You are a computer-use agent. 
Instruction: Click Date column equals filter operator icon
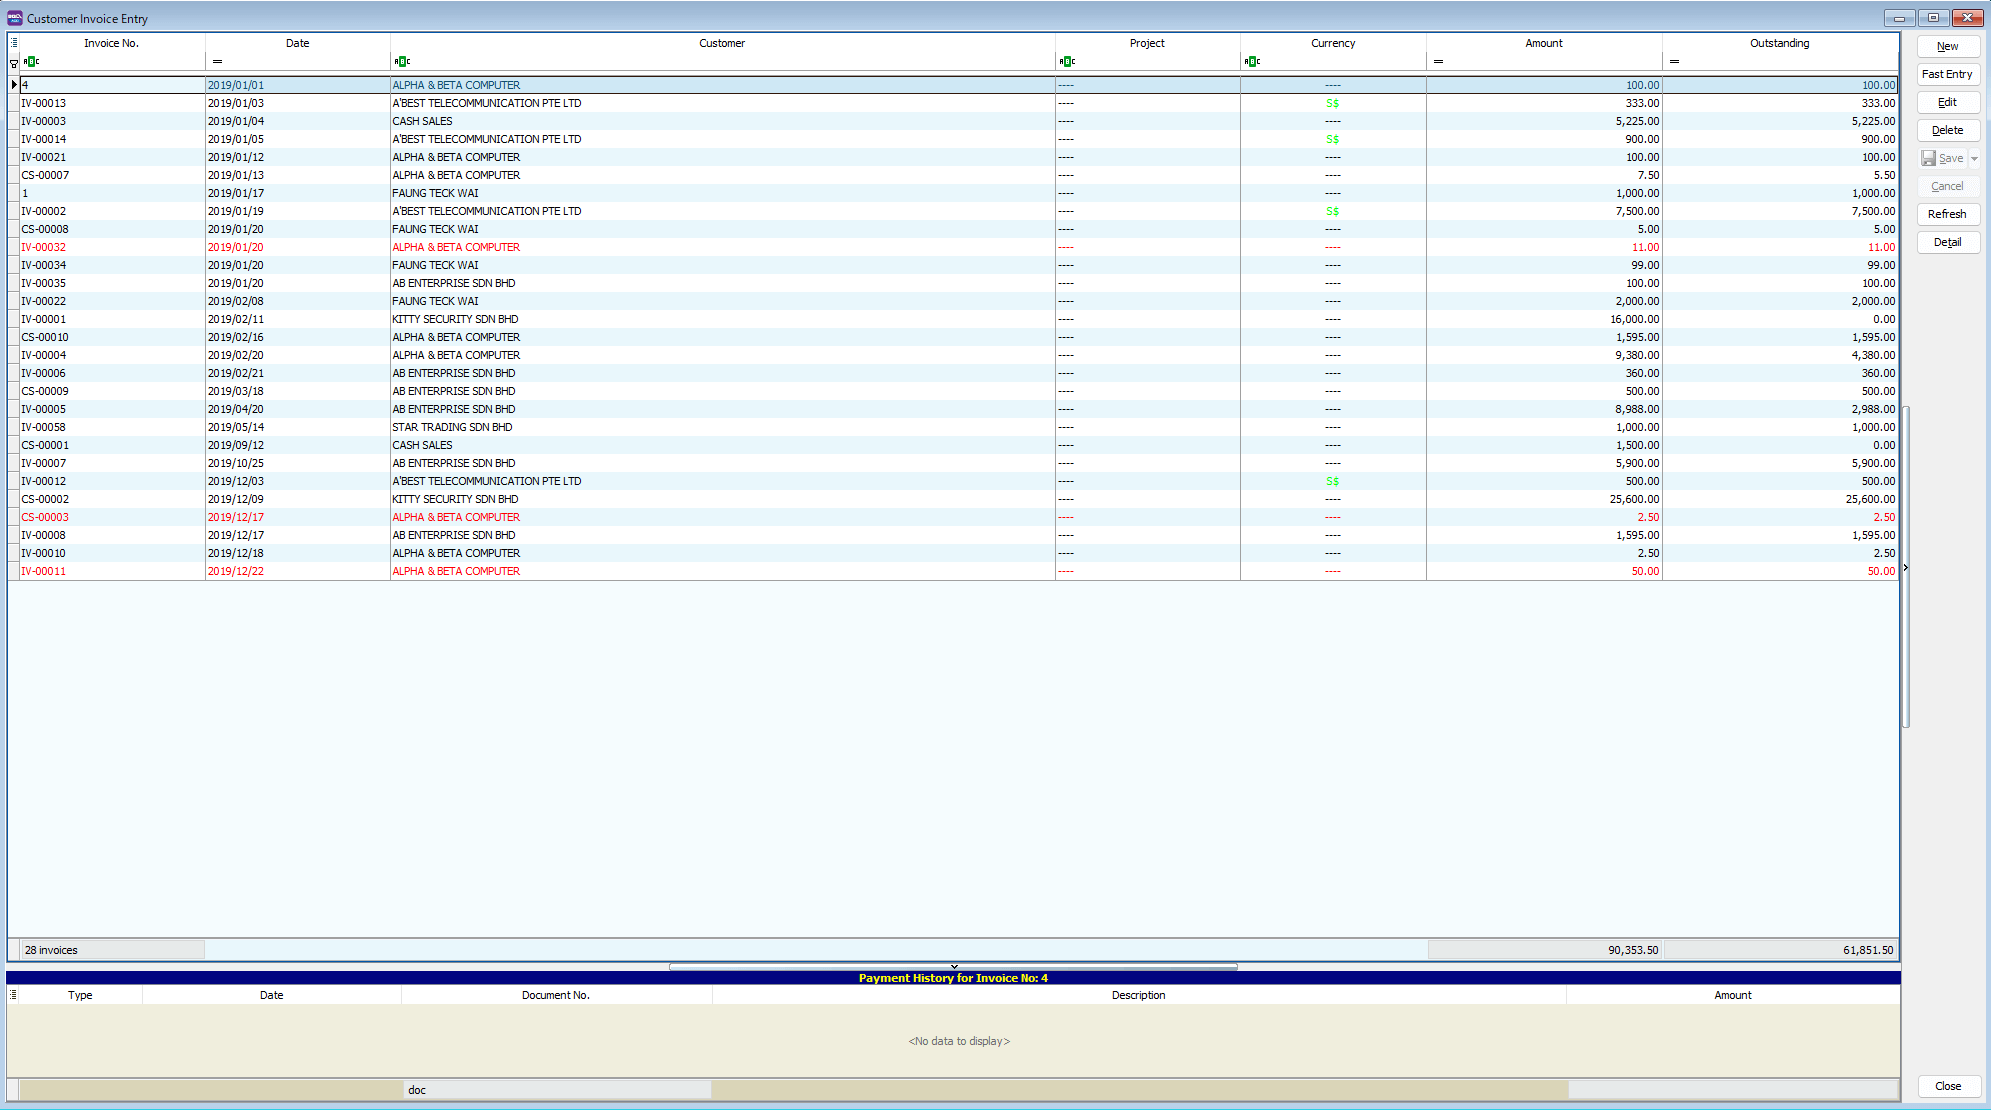point(217,62)
